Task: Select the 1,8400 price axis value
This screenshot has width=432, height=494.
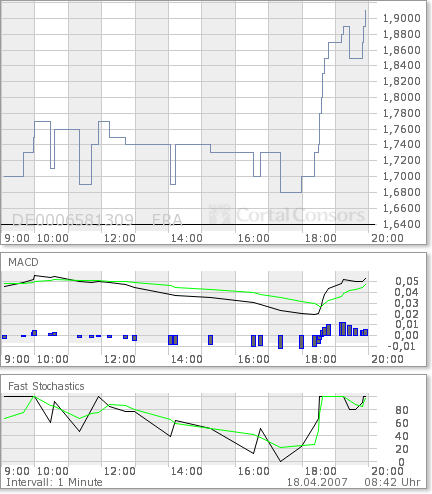Action: pyautogui.click(x=401, y=65)
